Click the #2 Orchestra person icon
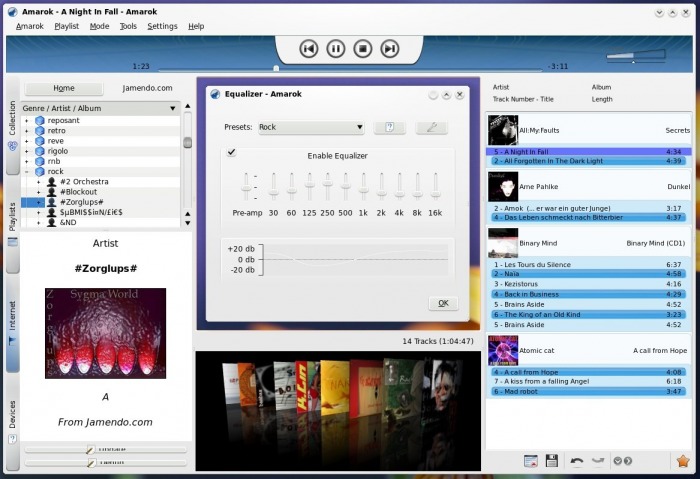700x479 pixels. 52,182
